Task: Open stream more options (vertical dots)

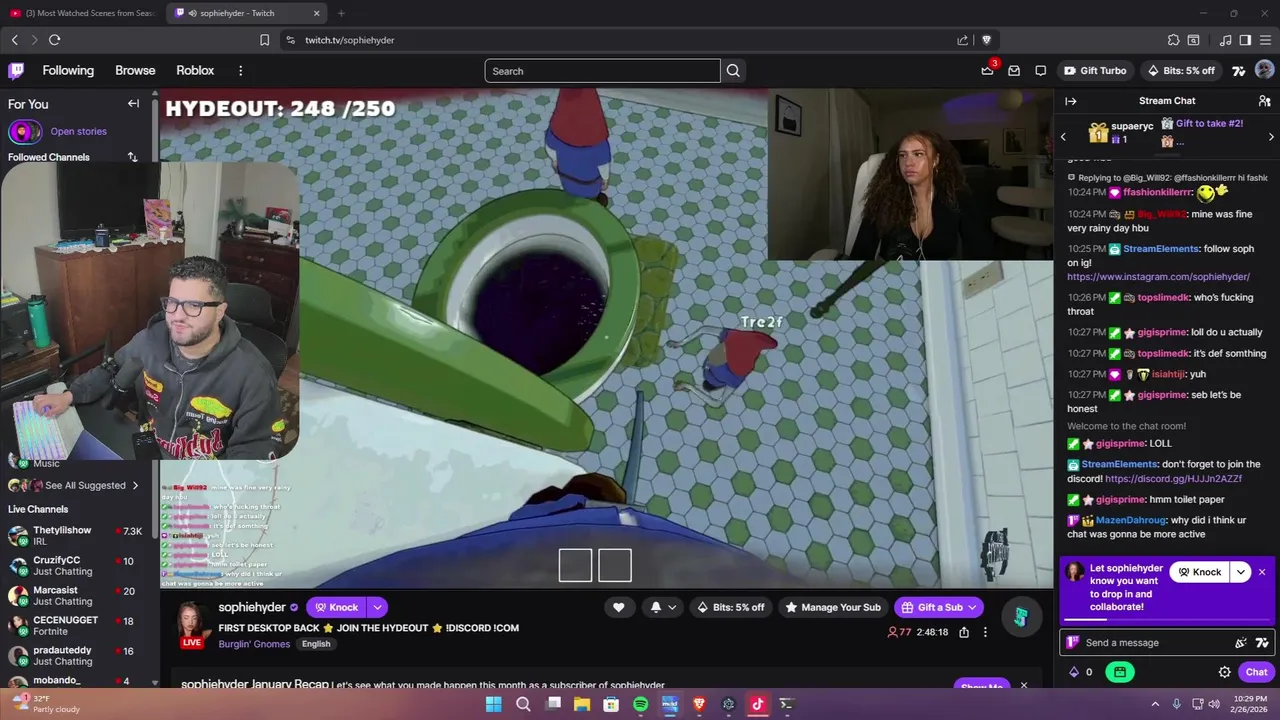Action: point(985,632)
